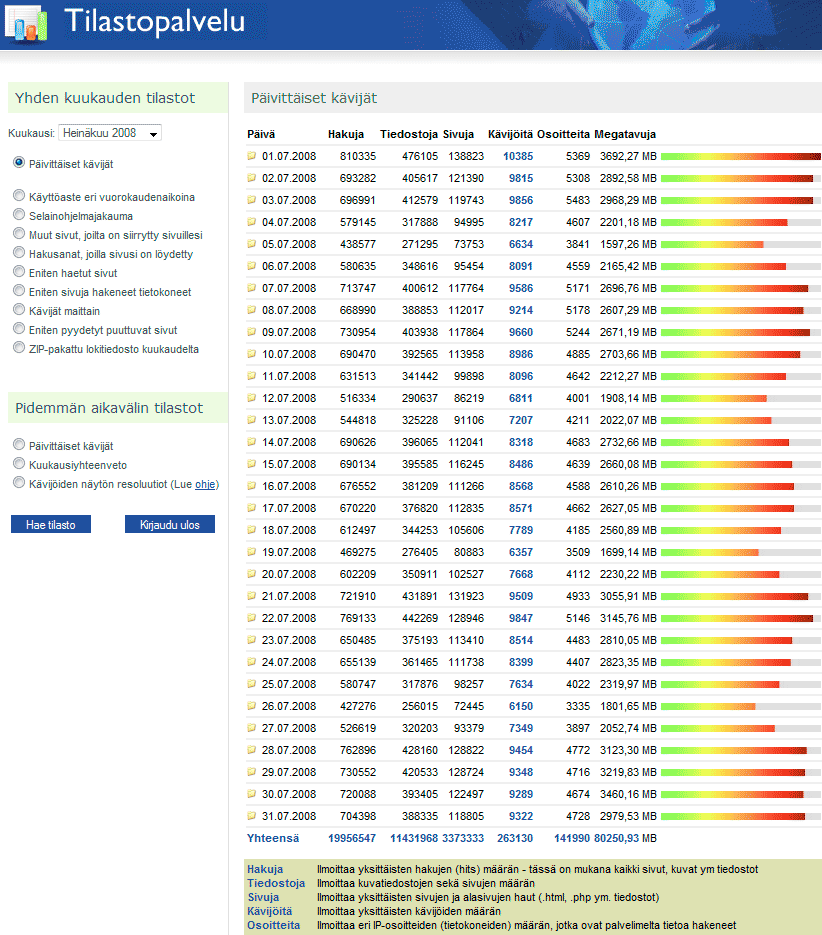Select Muut sivut, joilta on siirrytty sivuillesi
Viewport: 822px width, 935px height.
coord(19,233)
